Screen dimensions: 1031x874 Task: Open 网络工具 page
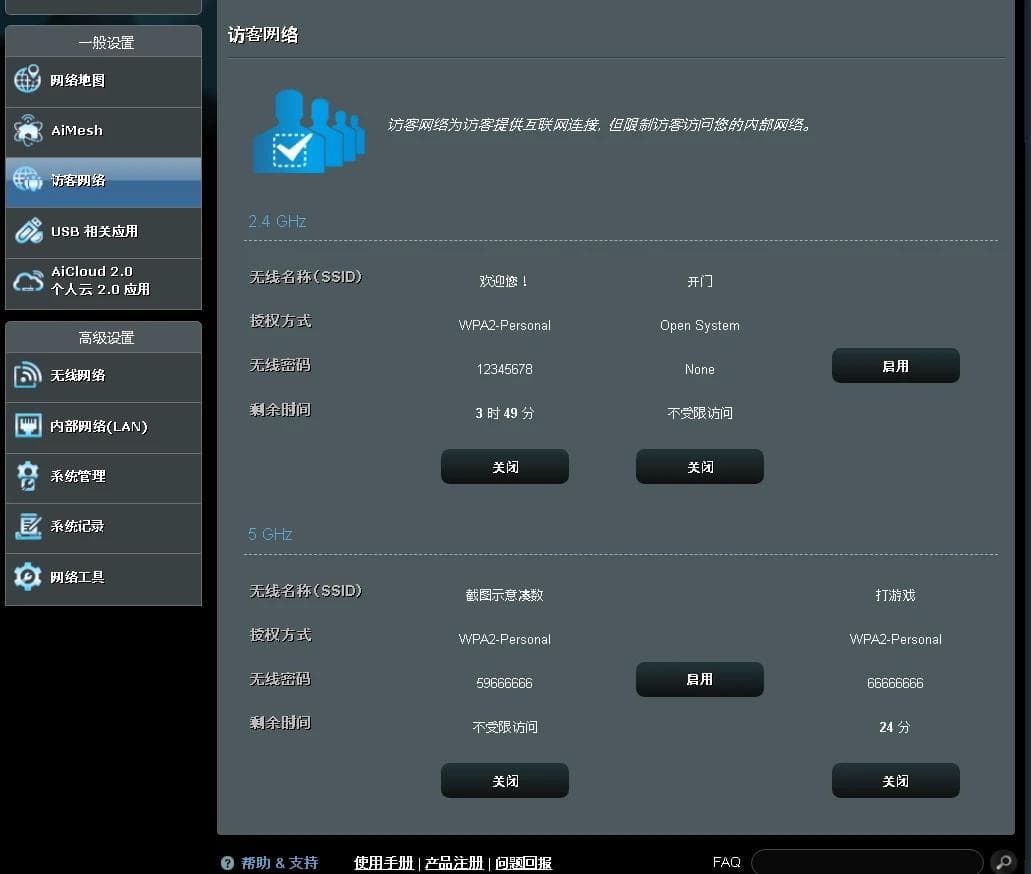[x=103, y=579]
